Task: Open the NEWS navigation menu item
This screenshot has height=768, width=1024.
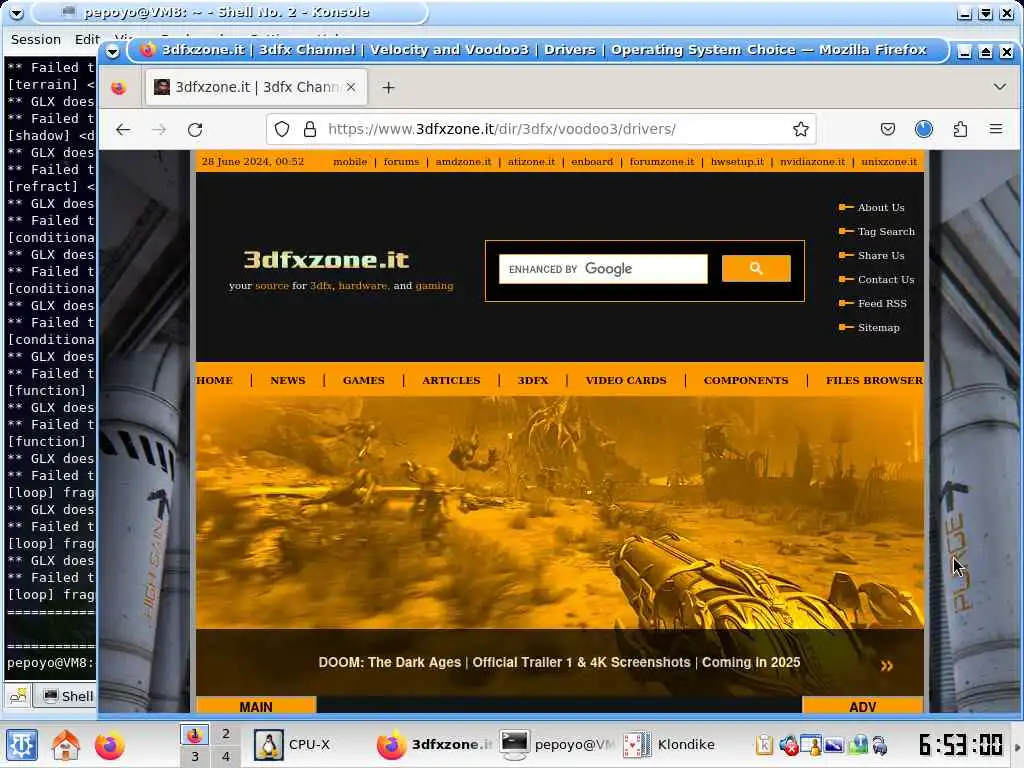Action: coord(288,381)
